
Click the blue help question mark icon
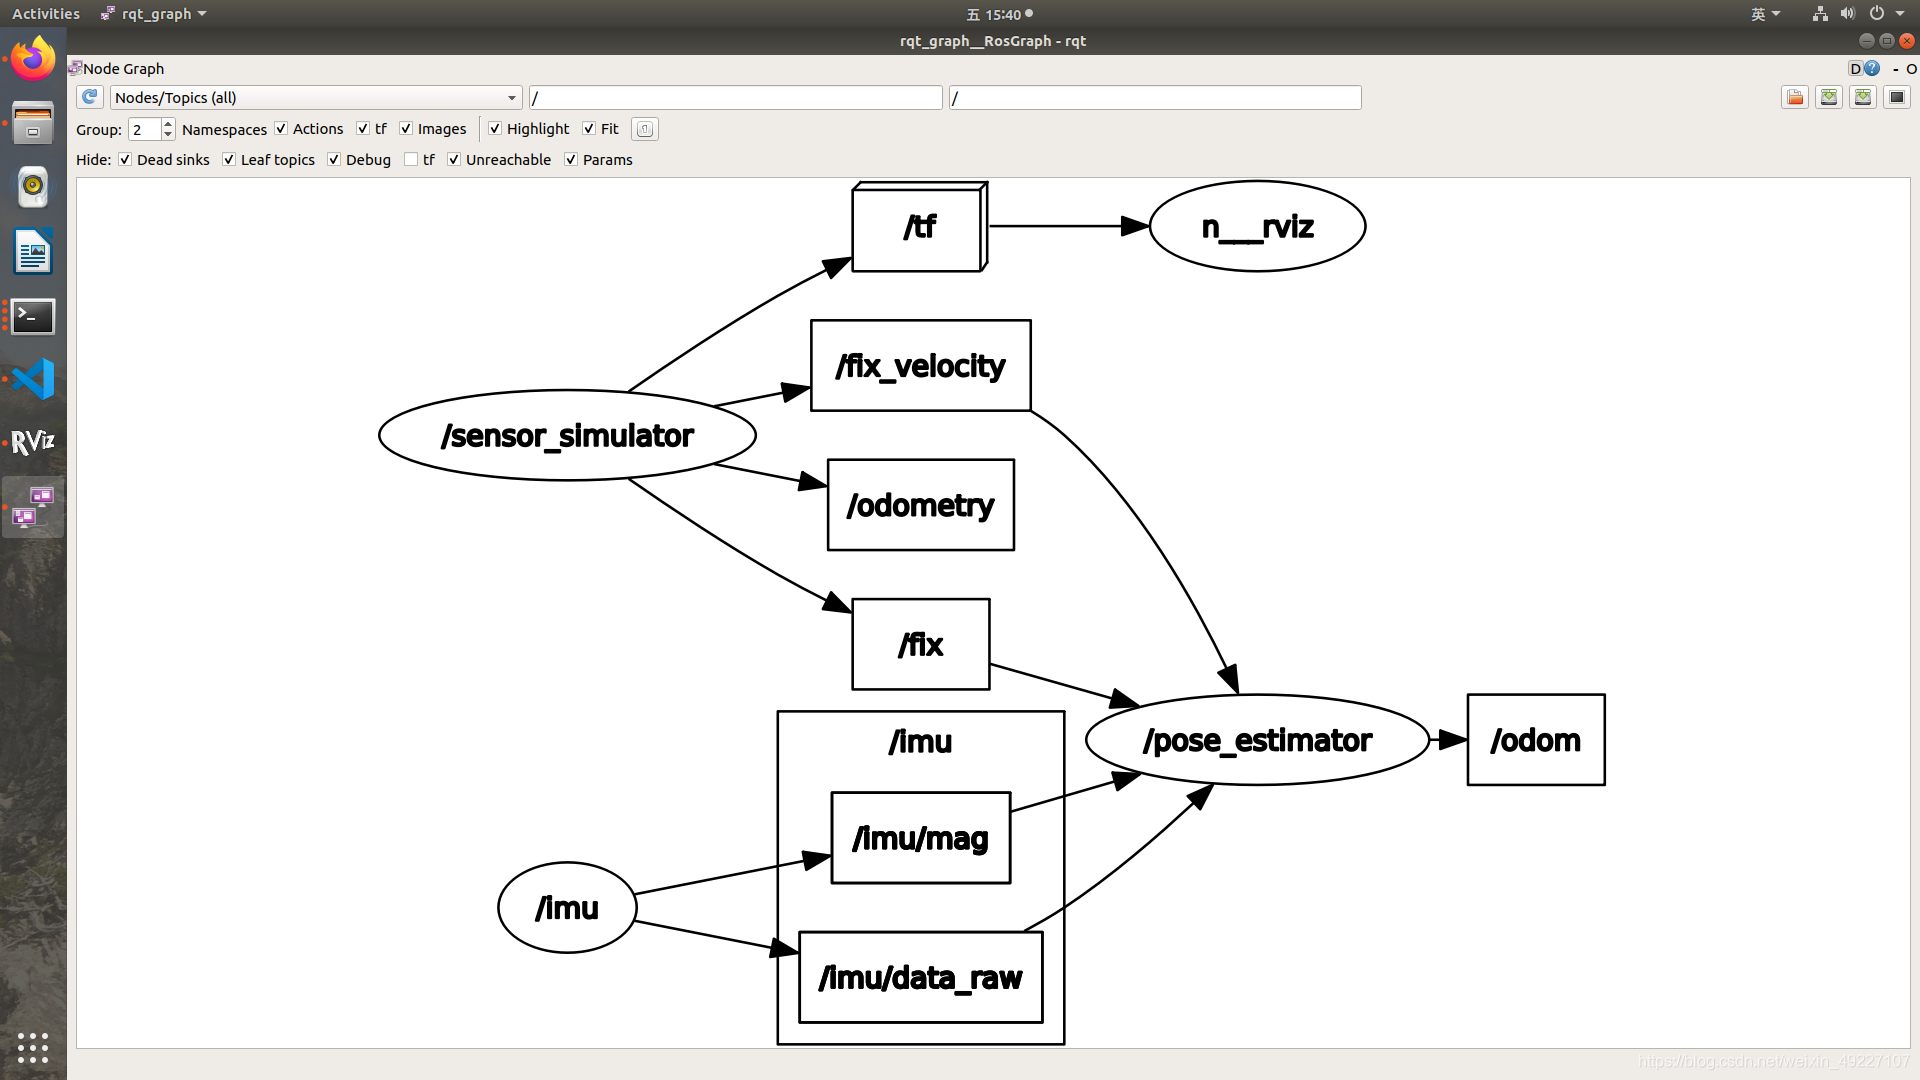click(1872, 69)
